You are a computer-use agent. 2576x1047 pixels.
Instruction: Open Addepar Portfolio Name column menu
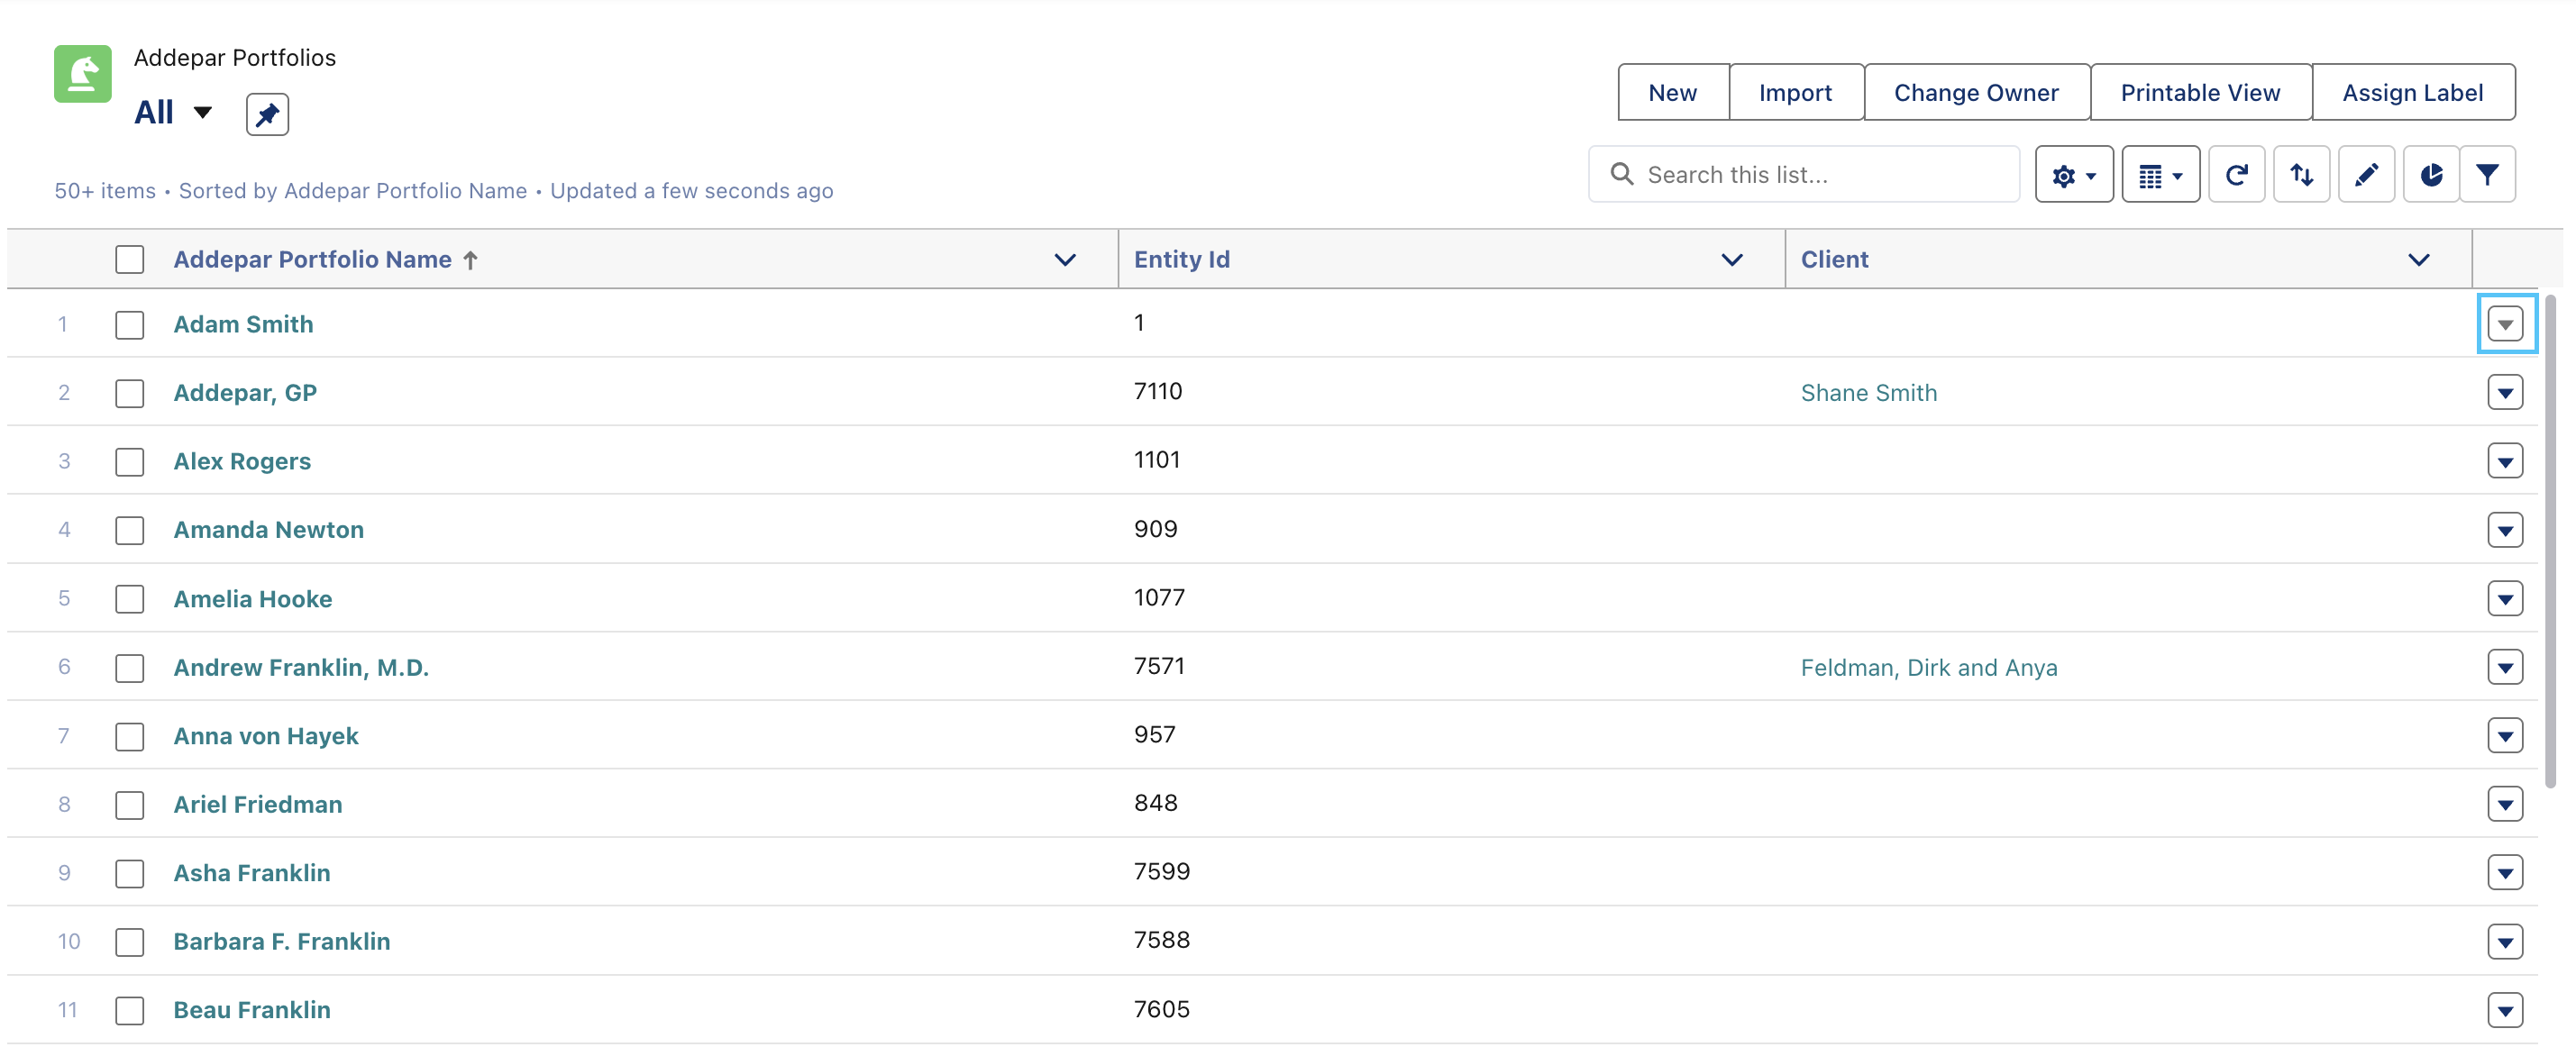1065,260
